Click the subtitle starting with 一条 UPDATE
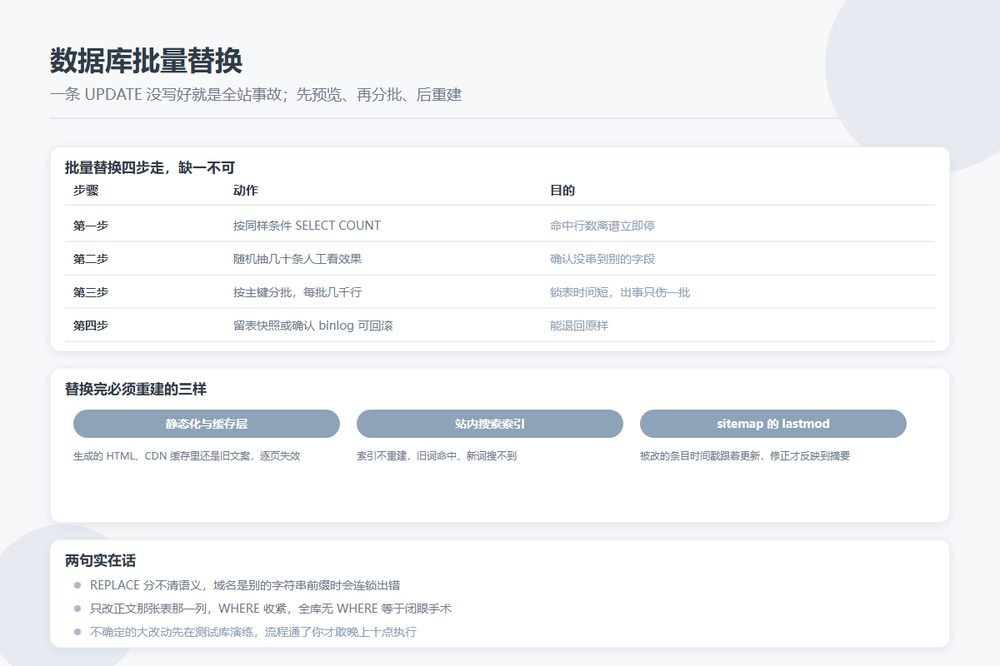This screenshot has height=666, width=1000. 256,94
